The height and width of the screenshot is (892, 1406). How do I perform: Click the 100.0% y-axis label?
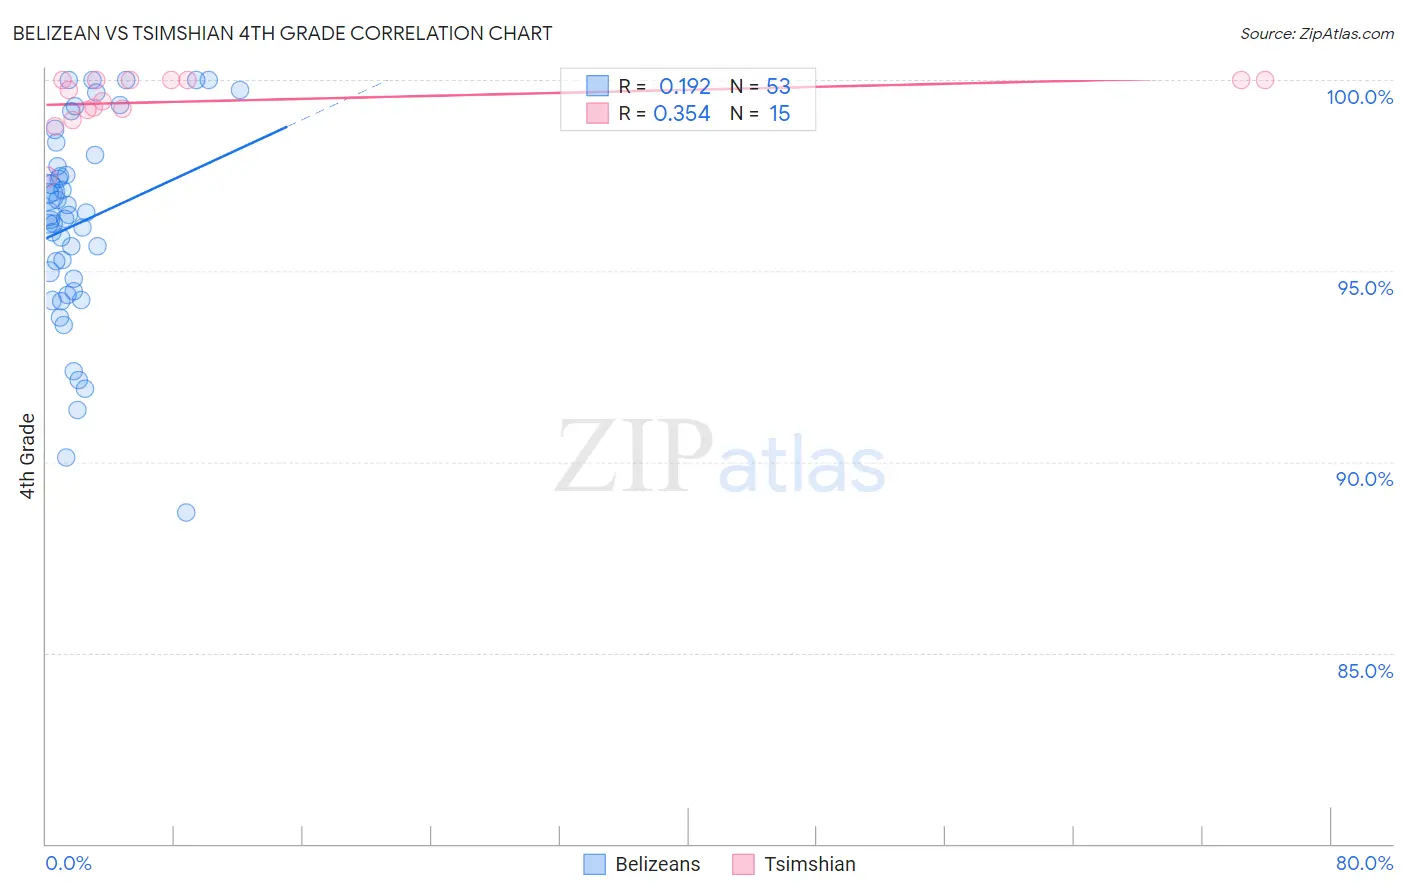(x=1359, y=97)
